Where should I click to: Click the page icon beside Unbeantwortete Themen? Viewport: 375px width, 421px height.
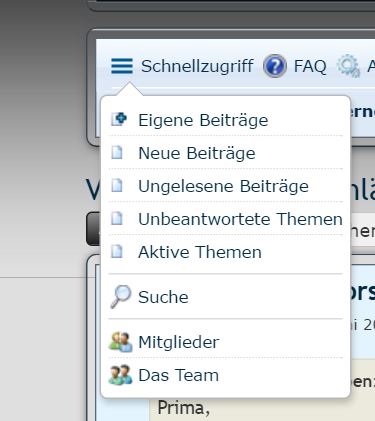pos(117,218)
